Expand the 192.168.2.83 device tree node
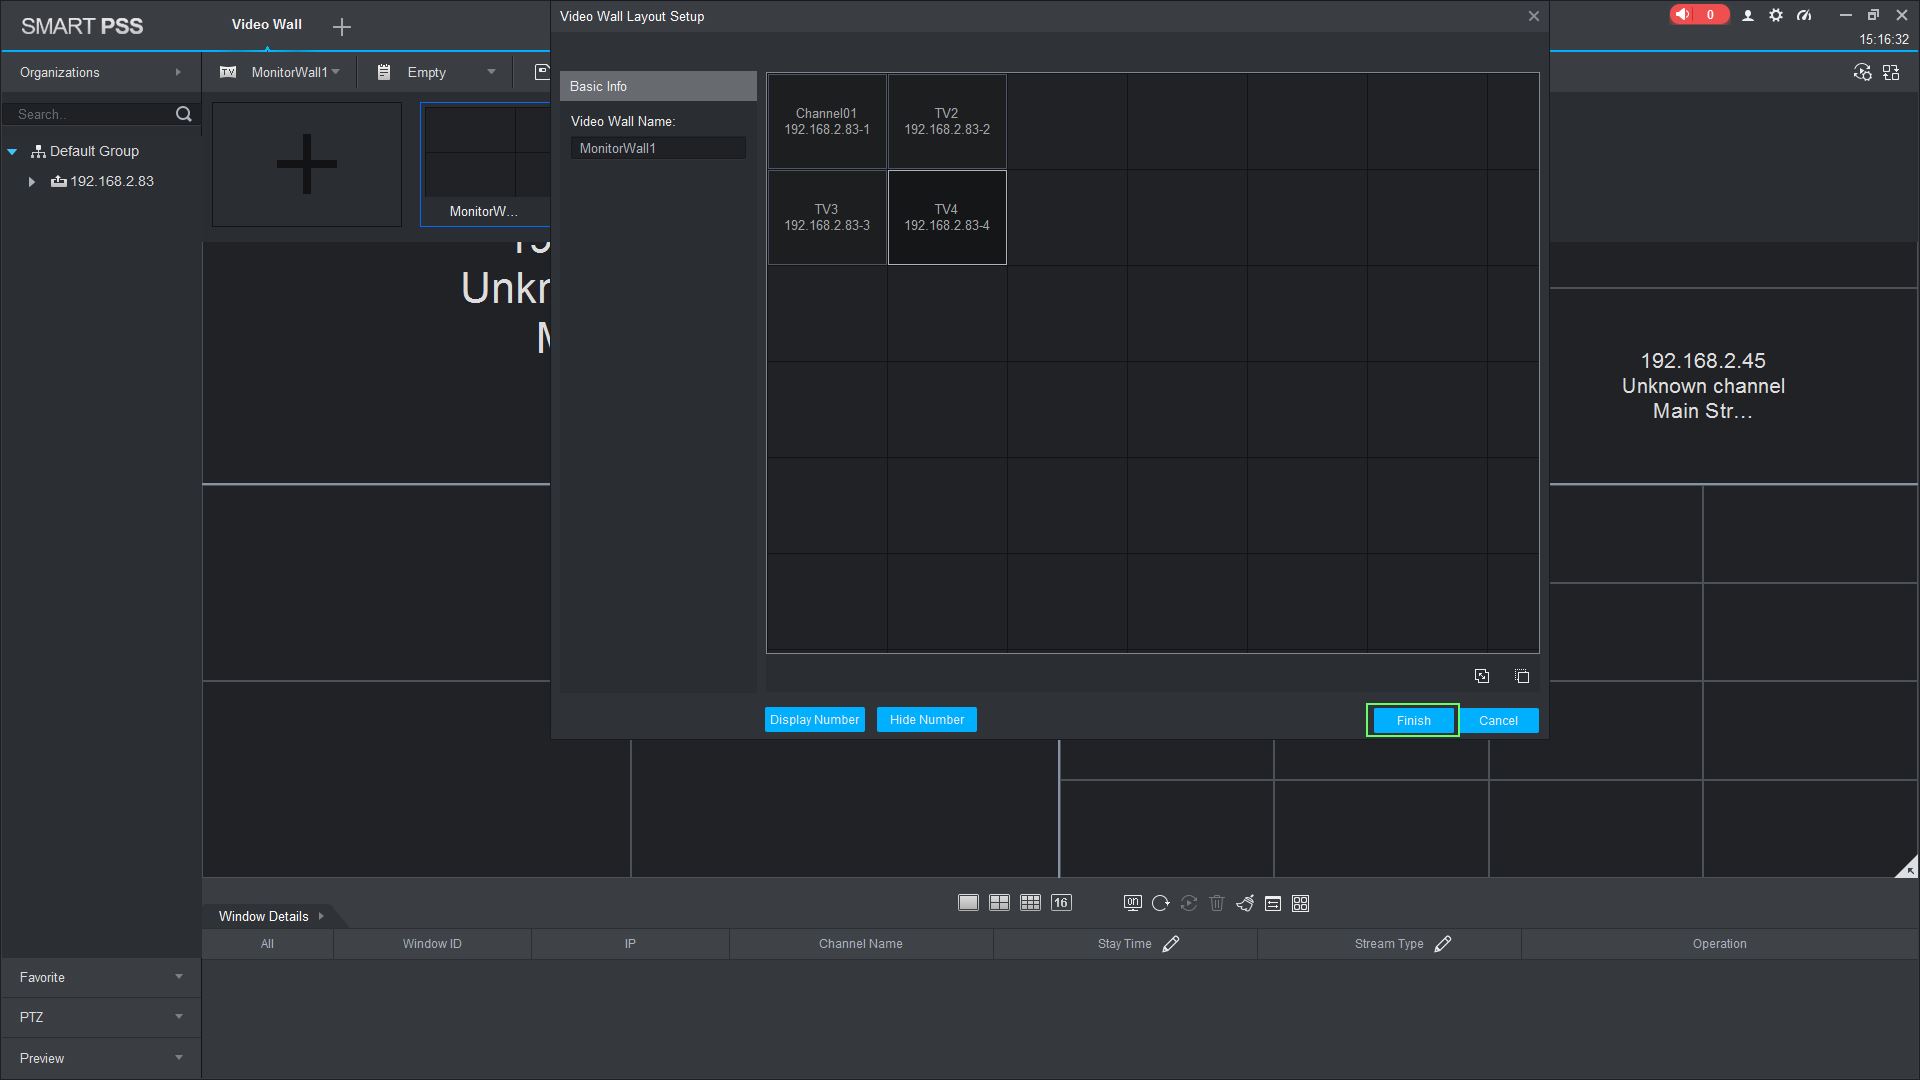The height and width of the screenshot is (1080, 1920). tap(32, 182)
